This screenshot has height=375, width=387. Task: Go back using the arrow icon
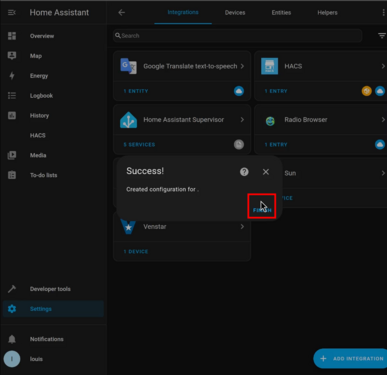tap(122, 13)
